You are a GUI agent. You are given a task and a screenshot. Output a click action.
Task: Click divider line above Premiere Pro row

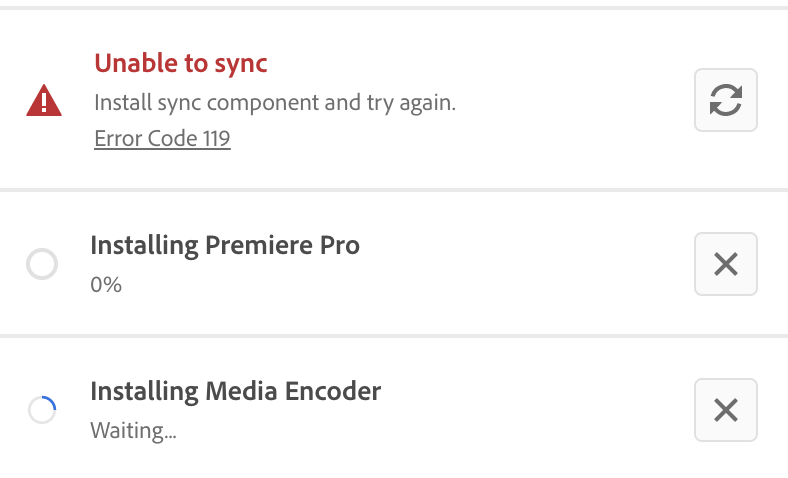click(394, 189)
